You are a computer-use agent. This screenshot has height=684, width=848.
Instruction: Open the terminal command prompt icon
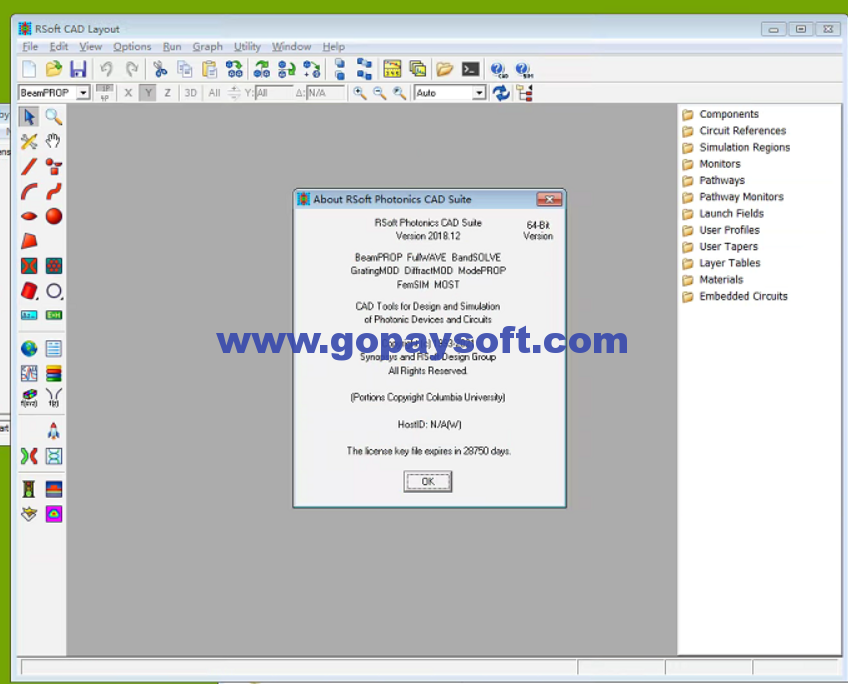coord(471,69)
